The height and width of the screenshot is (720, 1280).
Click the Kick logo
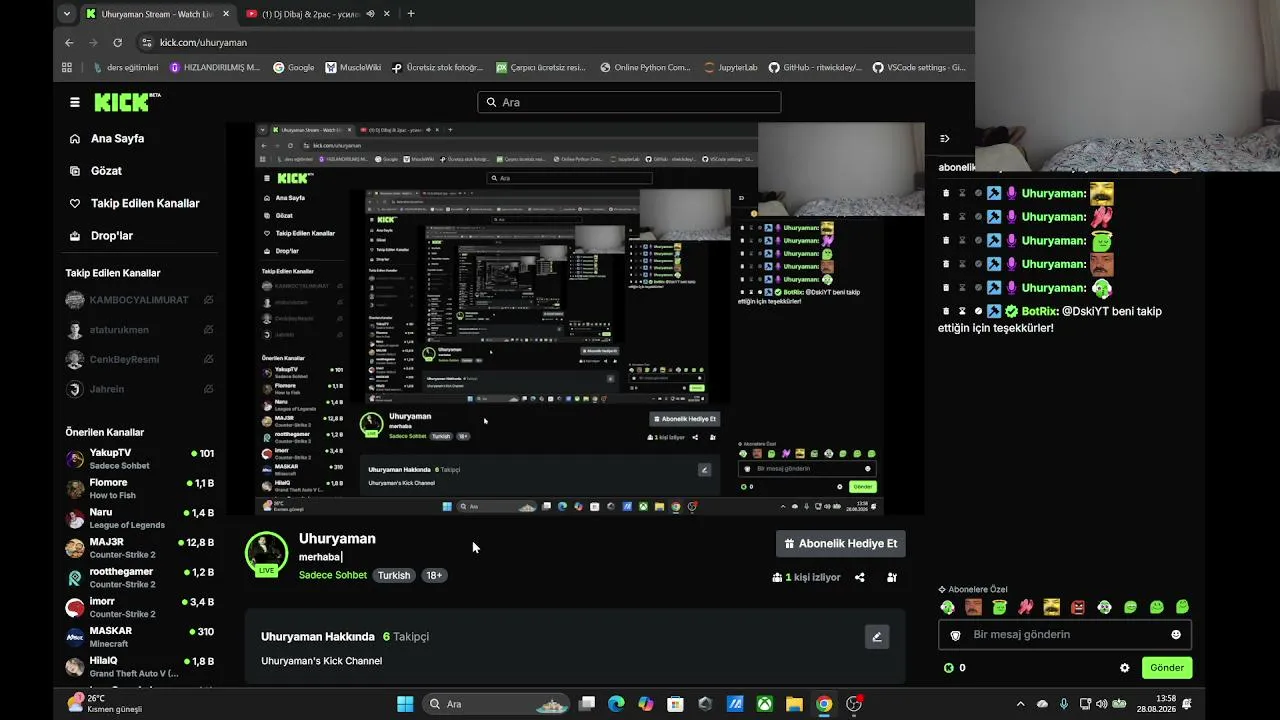tap(127, 102)
